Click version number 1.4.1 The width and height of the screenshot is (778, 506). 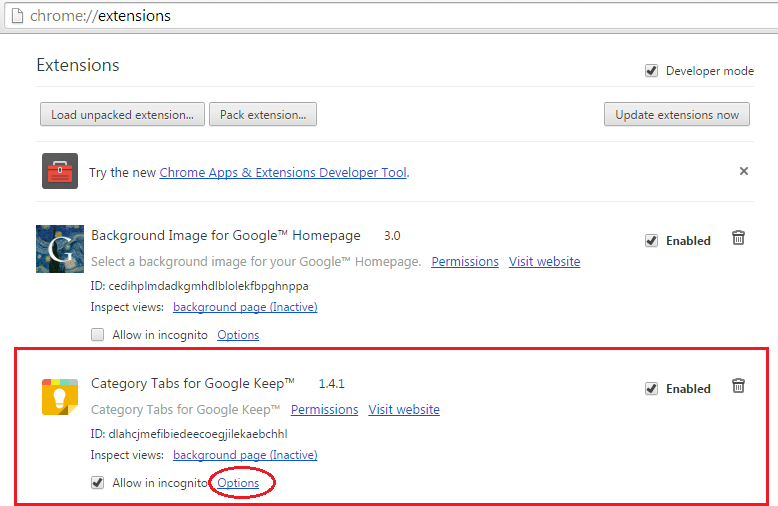[331, 383]
